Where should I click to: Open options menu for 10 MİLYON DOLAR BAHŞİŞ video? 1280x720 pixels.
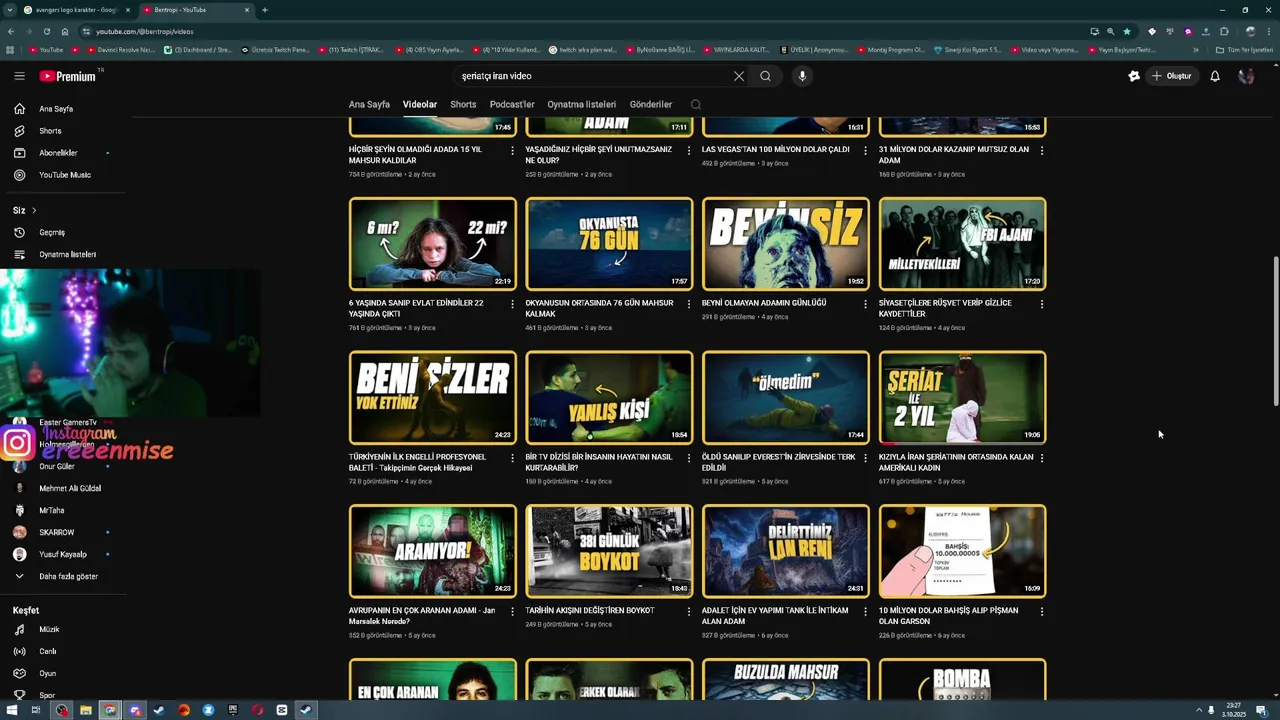coord(1042,611)
